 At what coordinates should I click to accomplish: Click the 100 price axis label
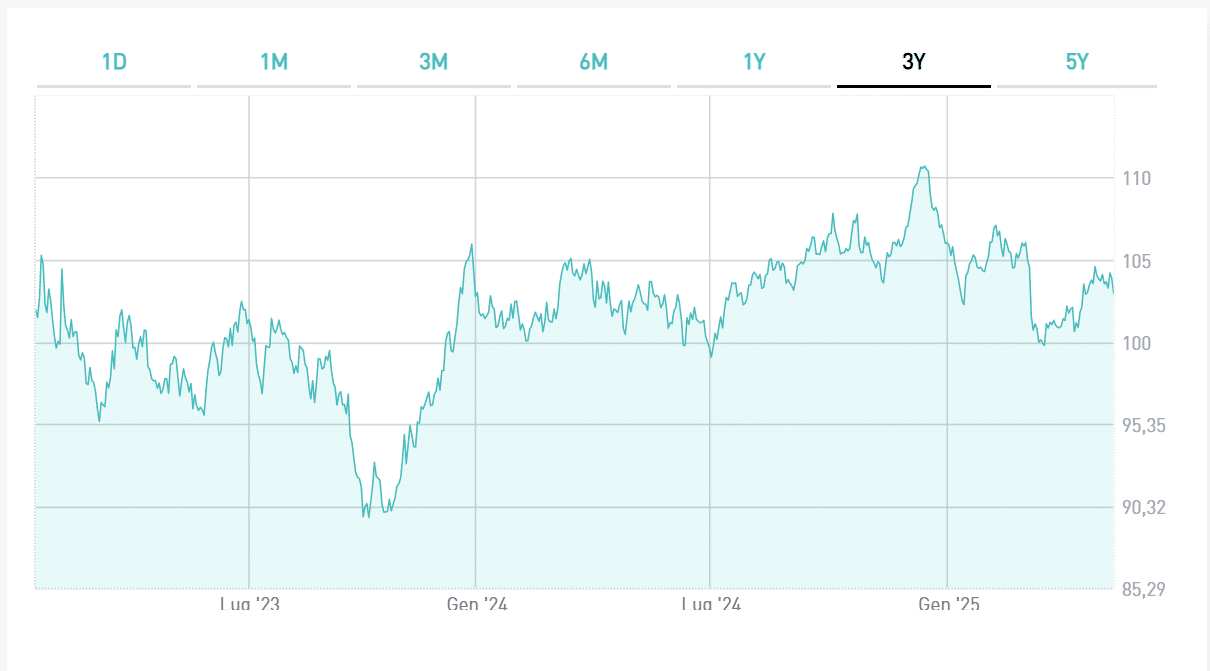(1137, 344)
